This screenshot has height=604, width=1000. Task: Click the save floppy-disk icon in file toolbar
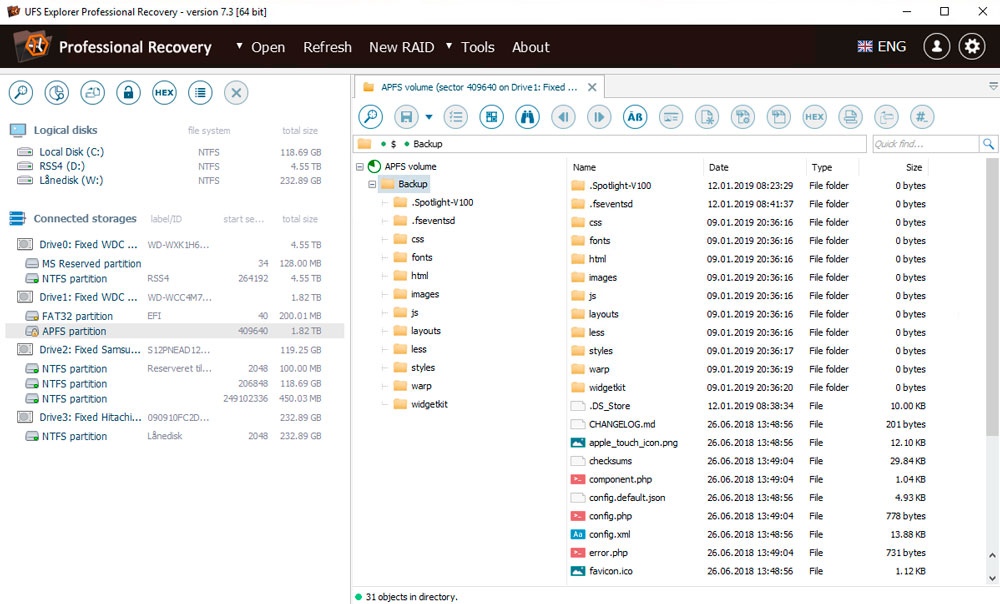[406, 117]
